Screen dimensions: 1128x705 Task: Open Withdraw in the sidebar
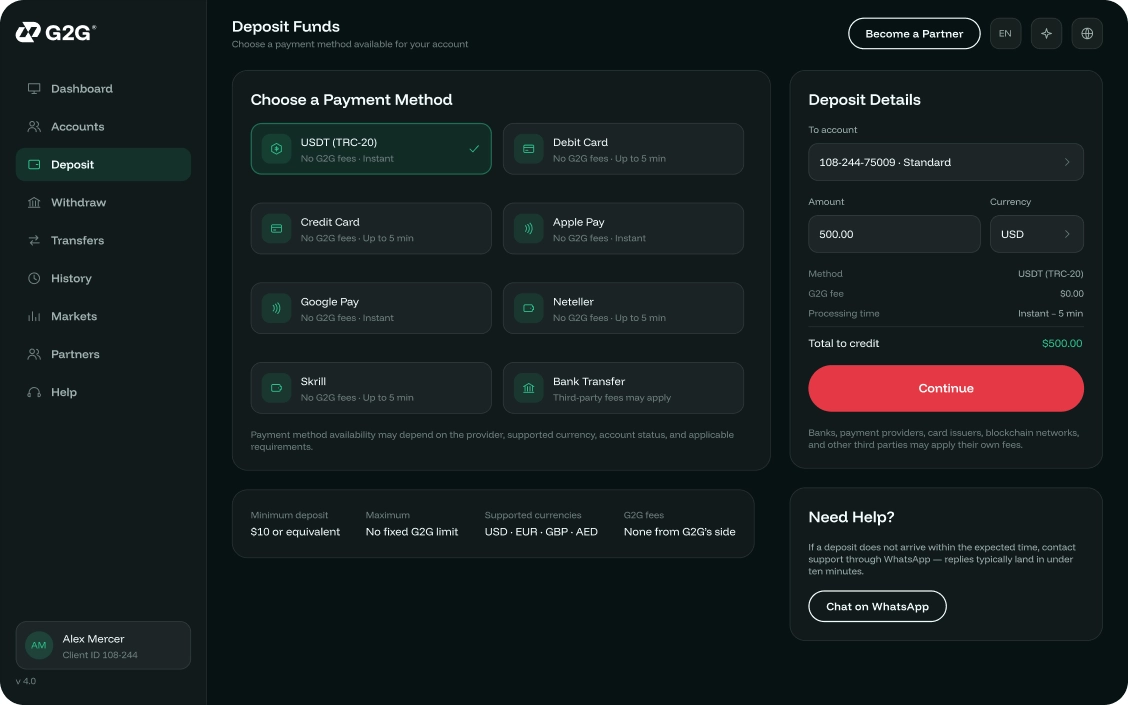pos(103,203)
